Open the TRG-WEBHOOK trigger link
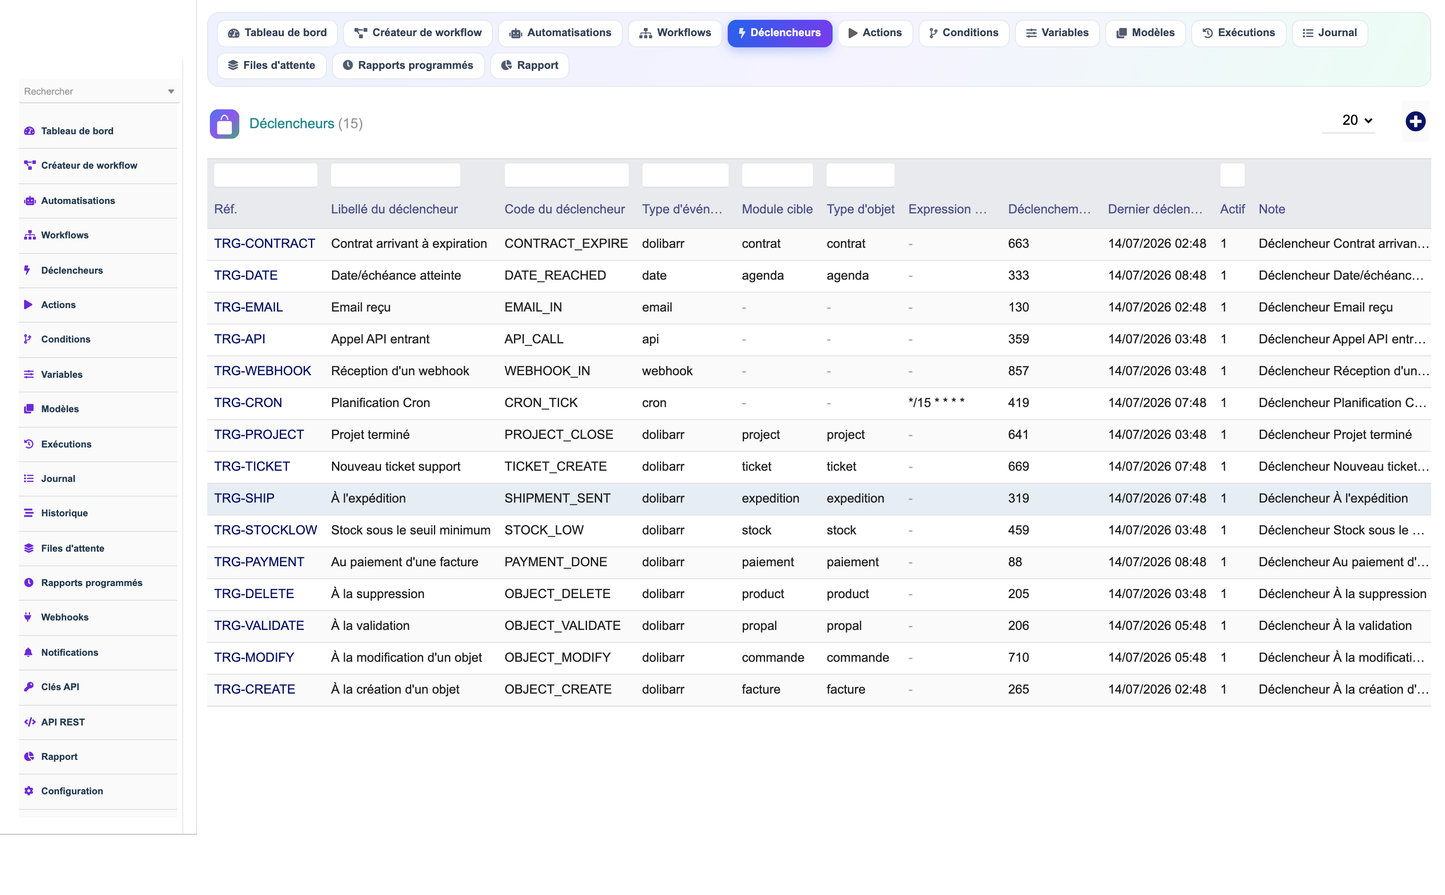This screenshot has height=895, width=1445. click(263, 371)
